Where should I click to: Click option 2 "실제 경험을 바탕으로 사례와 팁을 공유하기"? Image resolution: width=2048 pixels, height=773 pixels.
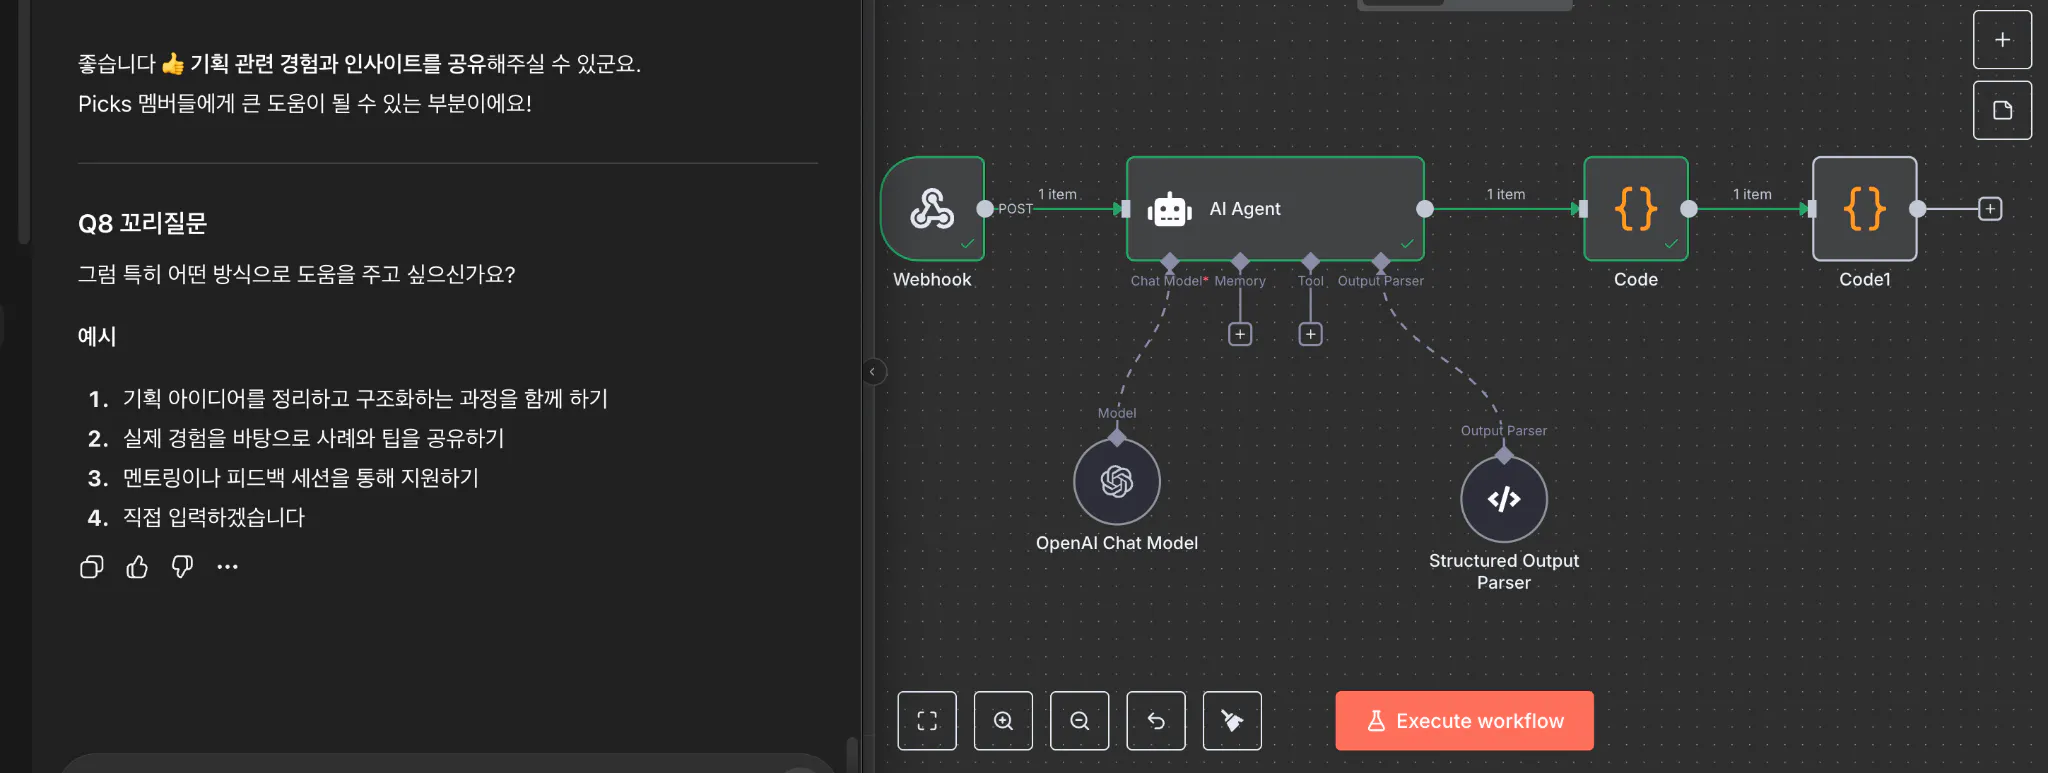coord(313,438)
